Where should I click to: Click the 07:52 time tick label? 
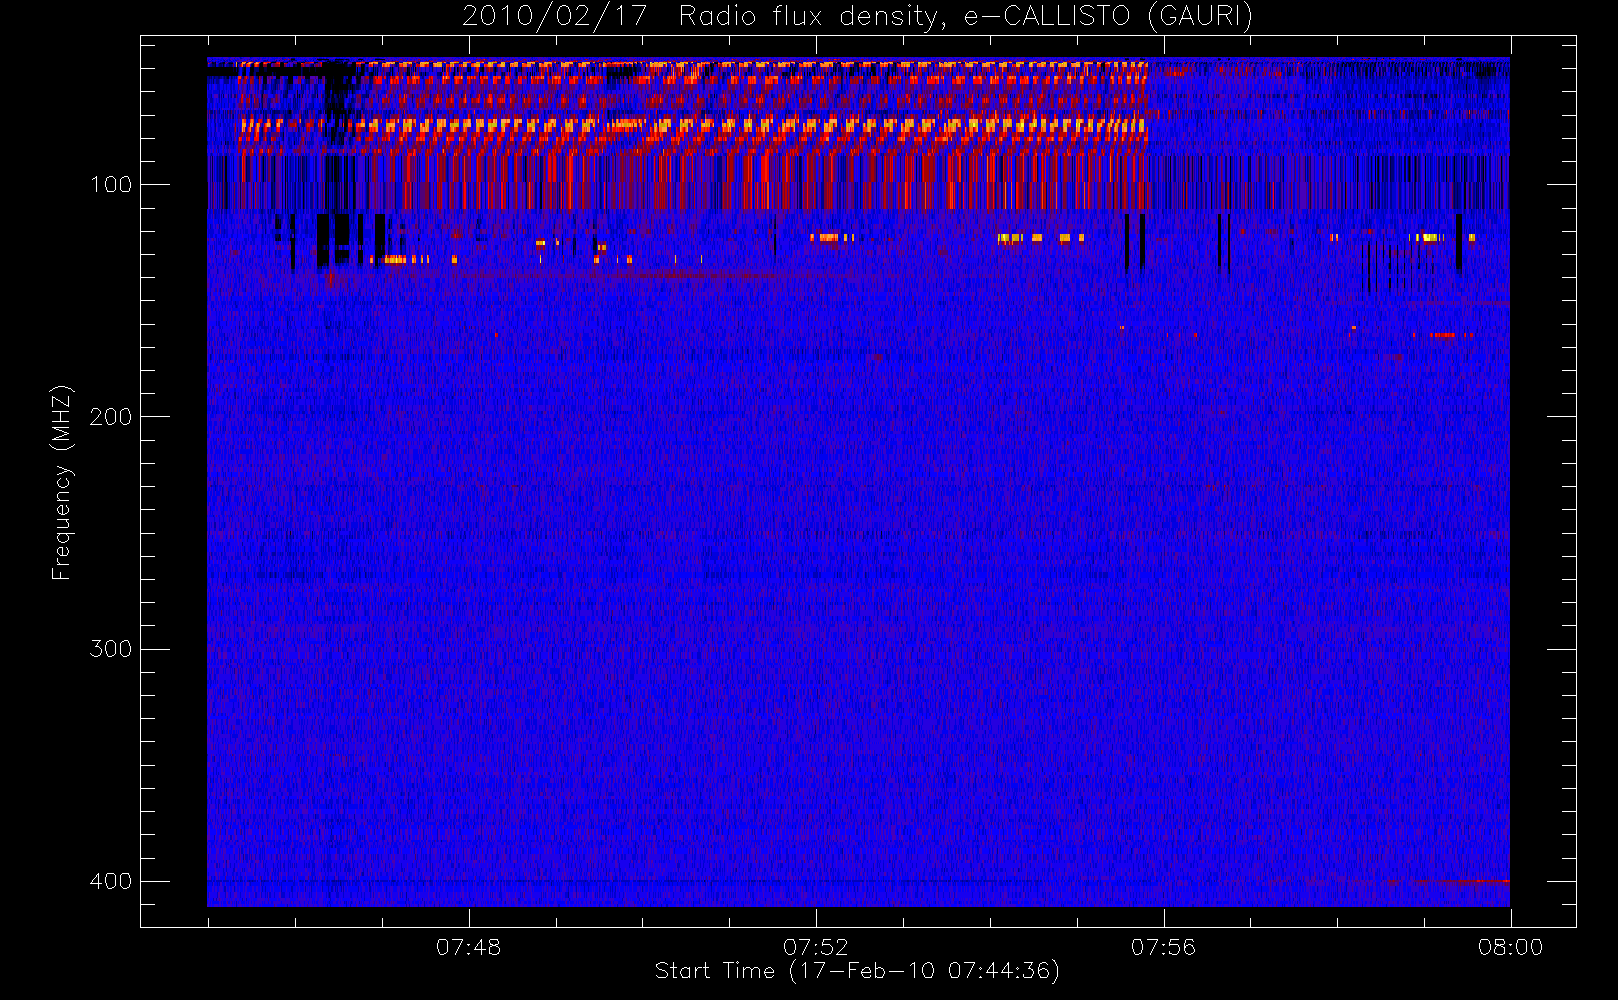tap(816, 947)
